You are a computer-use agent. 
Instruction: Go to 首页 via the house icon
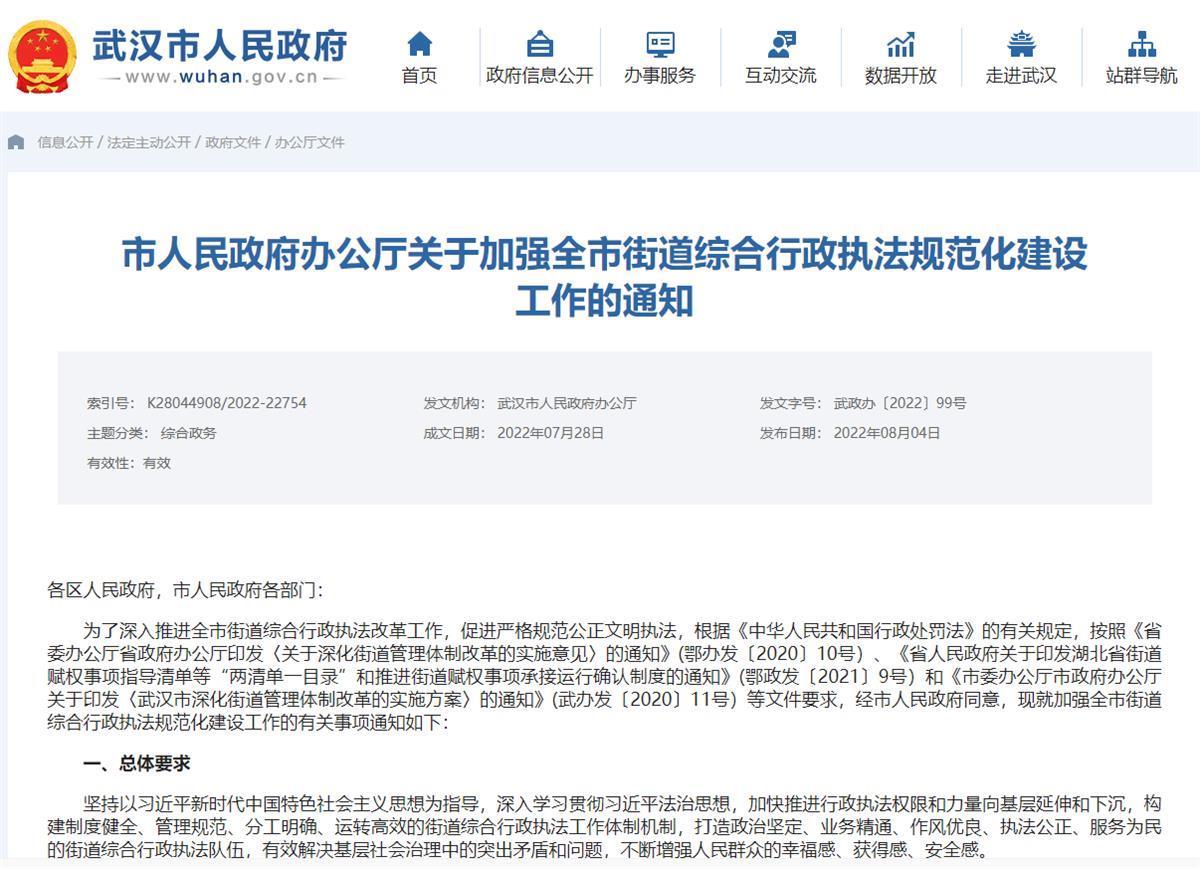[419, 44]
